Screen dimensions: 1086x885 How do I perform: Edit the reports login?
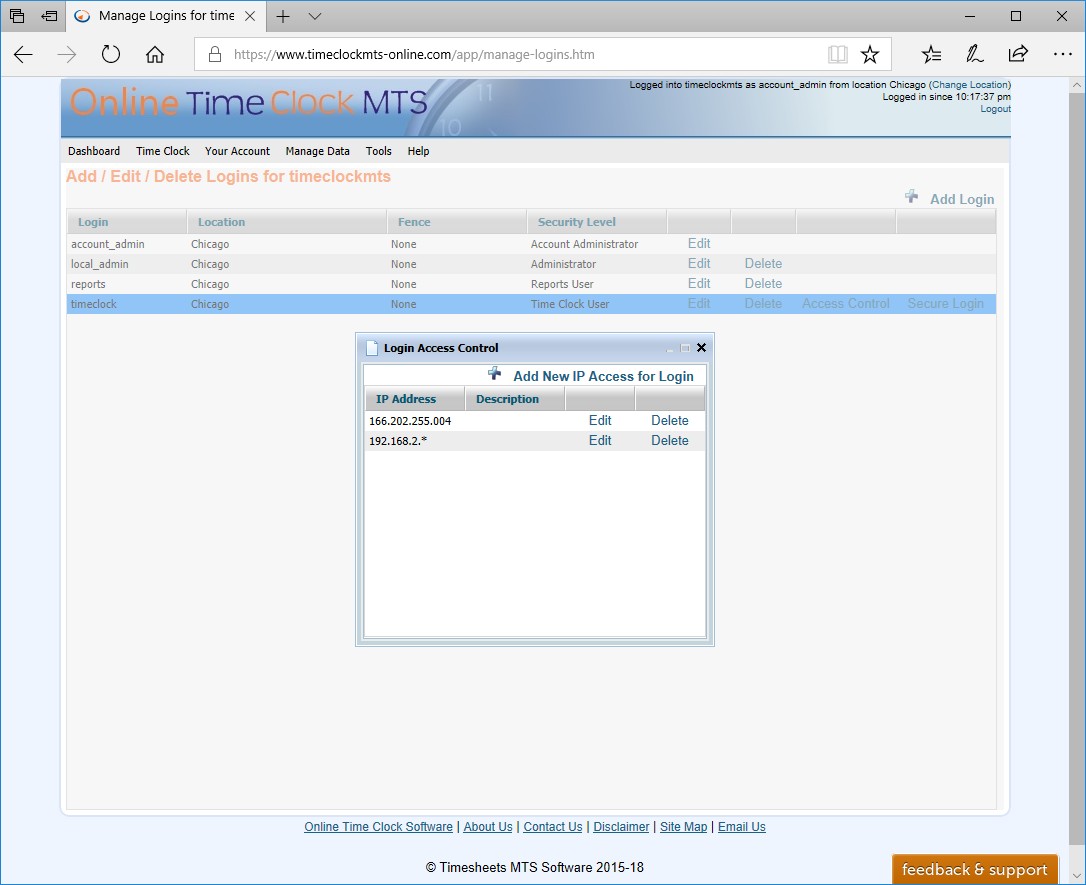click(x=699, y=284)
